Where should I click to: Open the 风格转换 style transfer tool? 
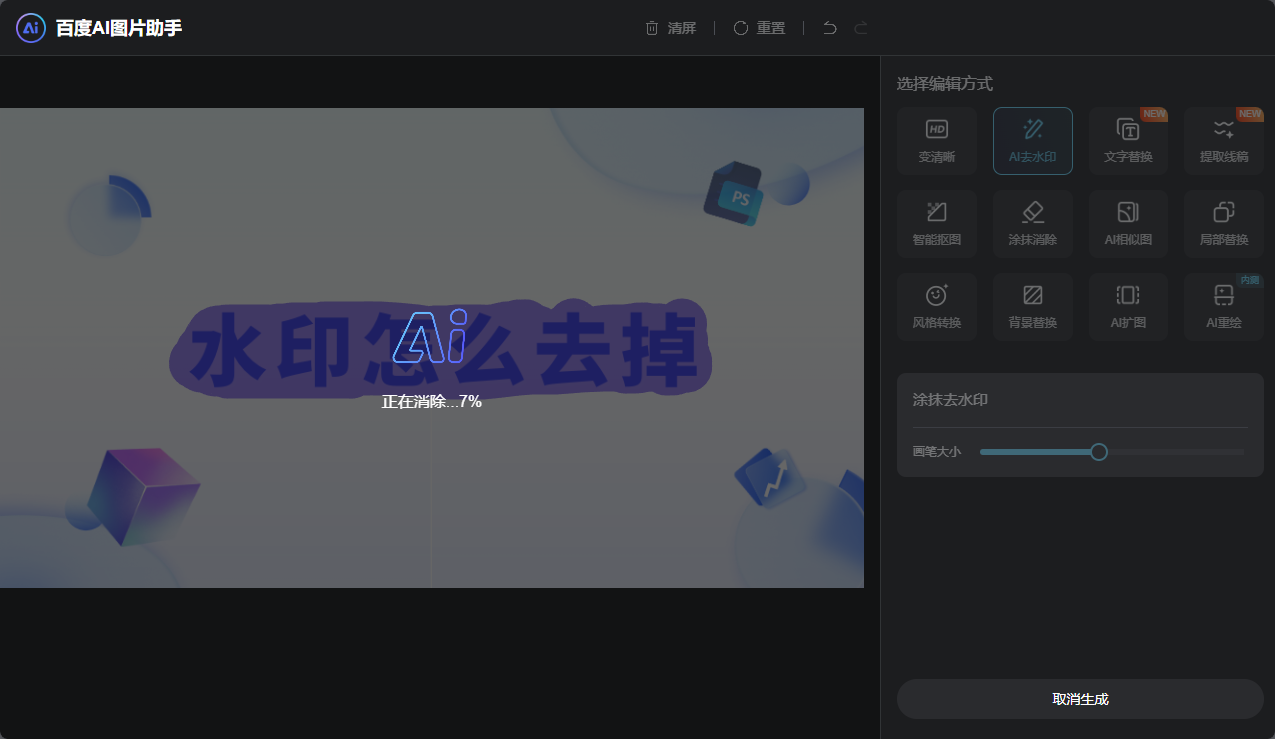[936, 306]
